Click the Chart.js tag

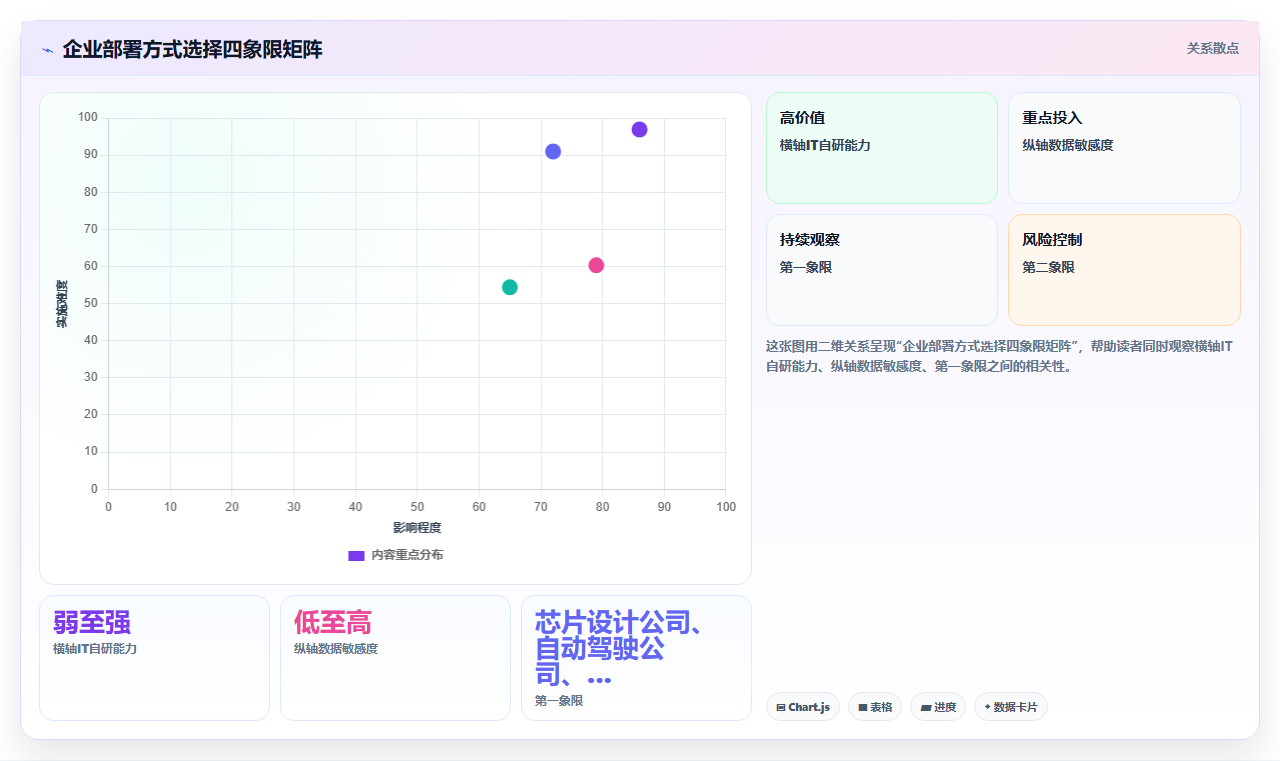tap(803, 707)
